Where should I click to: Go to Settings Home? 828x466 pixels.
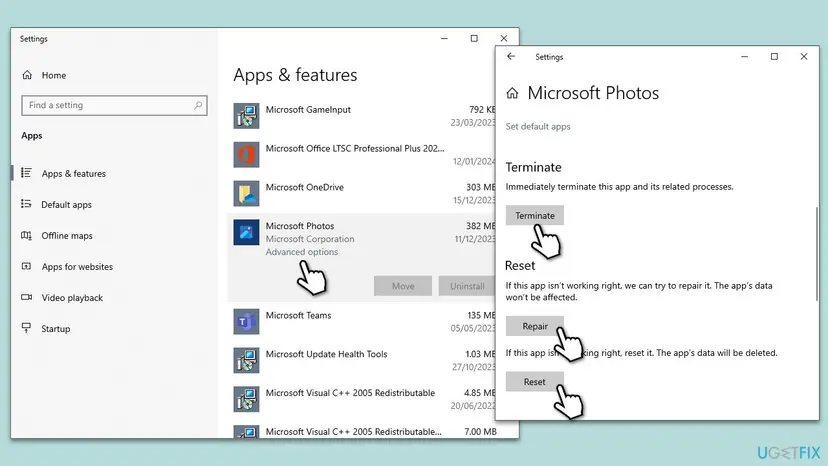pos(54,76)
